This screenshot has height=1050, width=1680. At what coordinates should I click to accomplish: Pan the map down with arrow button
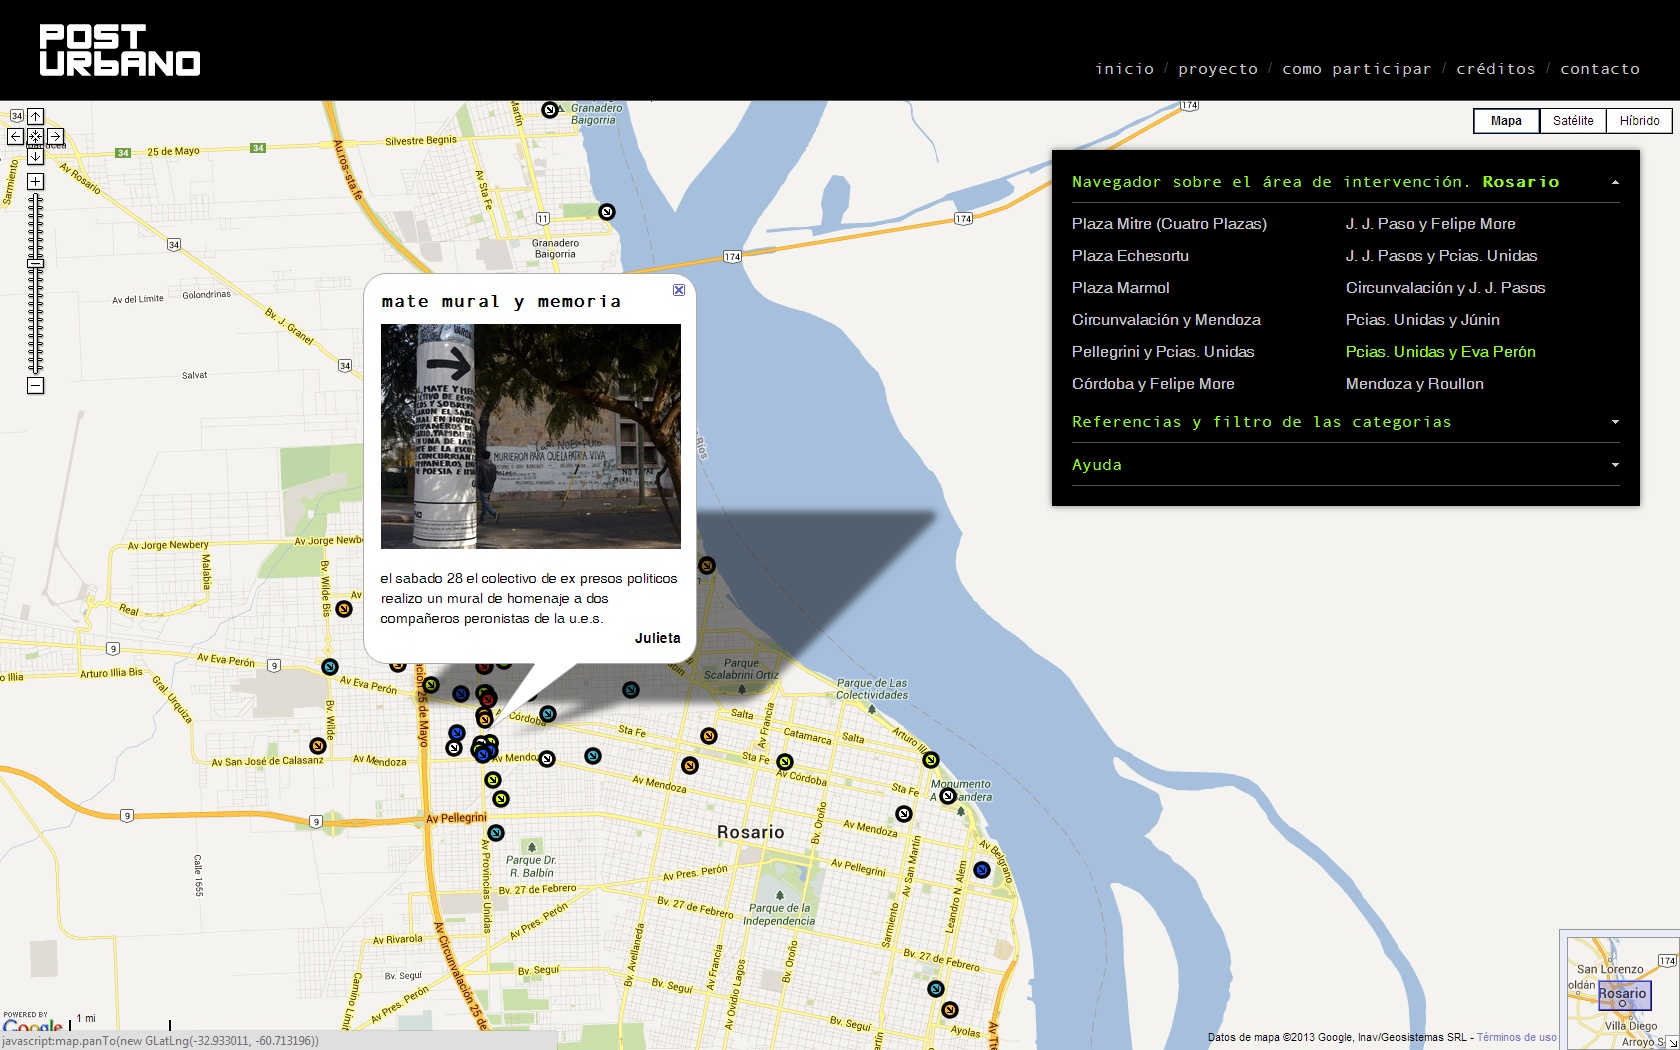coord(35,156)
